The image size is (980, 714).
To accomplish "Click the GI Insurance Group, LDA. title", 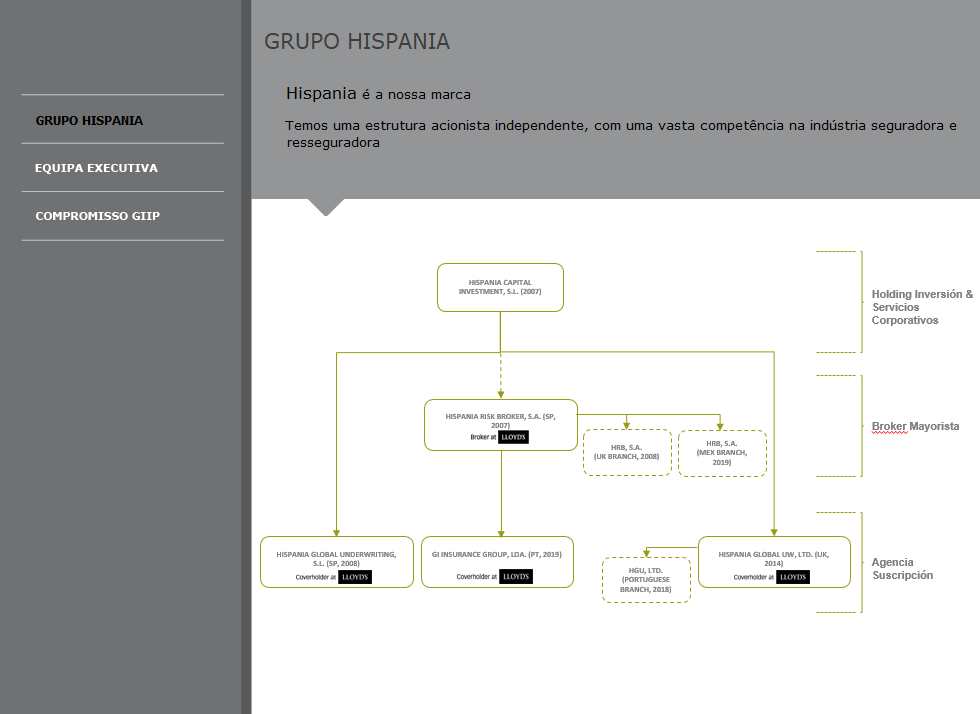I will tap(497, 553).
